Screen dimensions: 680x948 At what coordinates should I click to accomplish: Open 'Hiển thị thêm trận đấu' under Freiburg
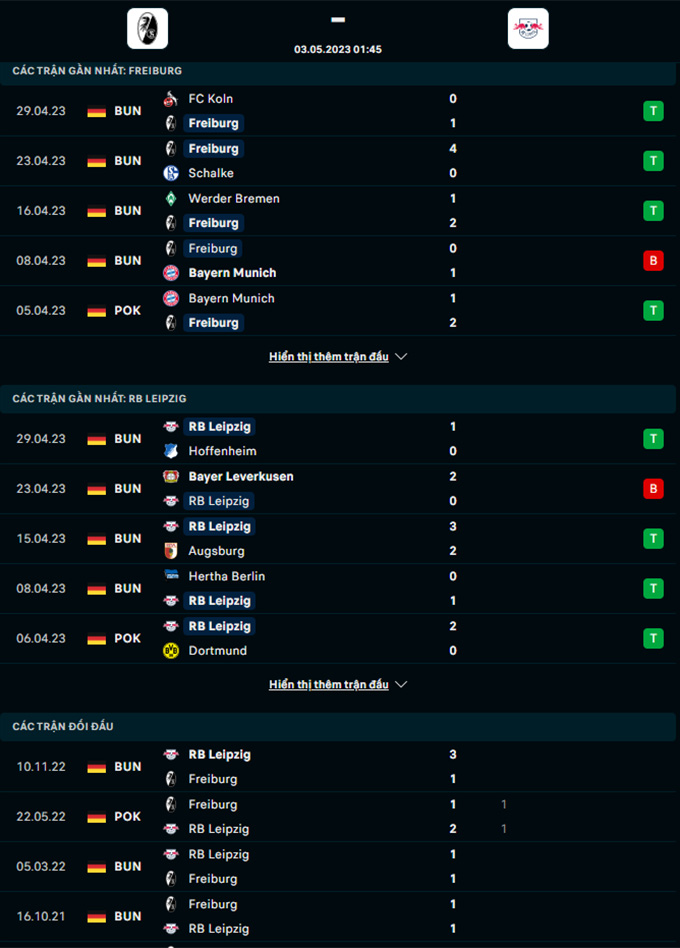tap(329, 357)
